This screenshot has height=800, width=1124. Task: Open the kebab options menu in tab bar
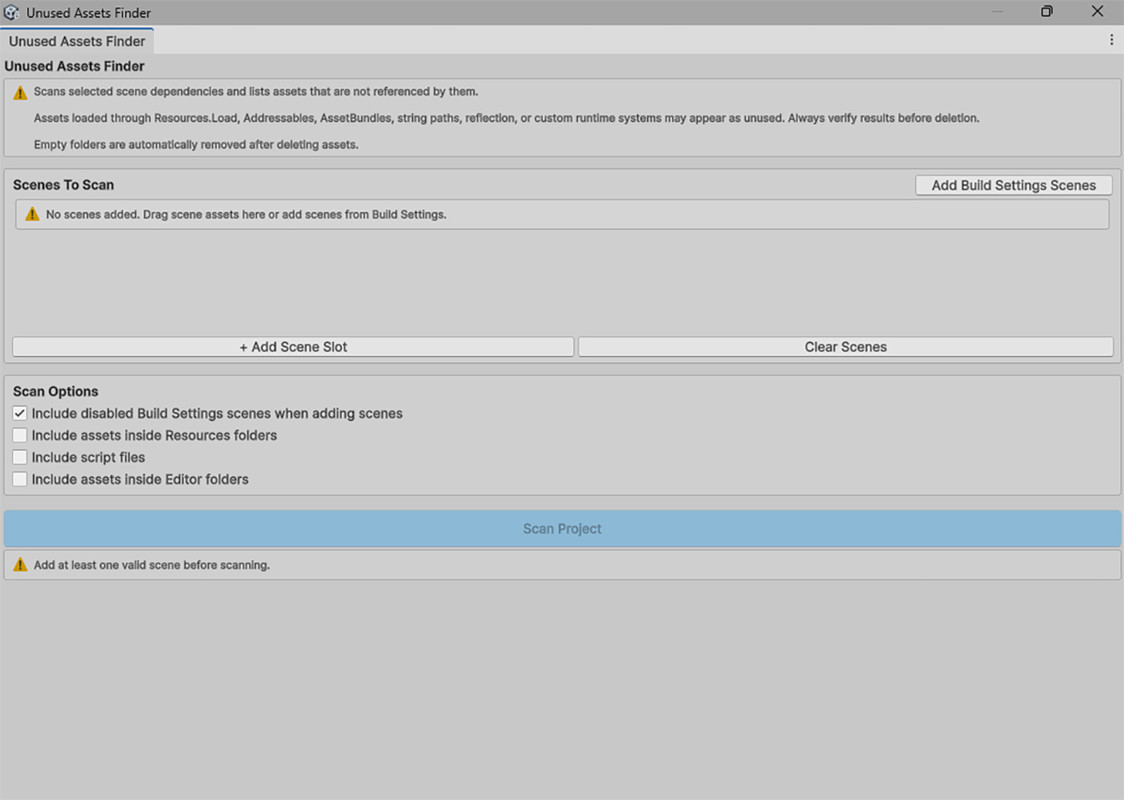[1111, 40]
